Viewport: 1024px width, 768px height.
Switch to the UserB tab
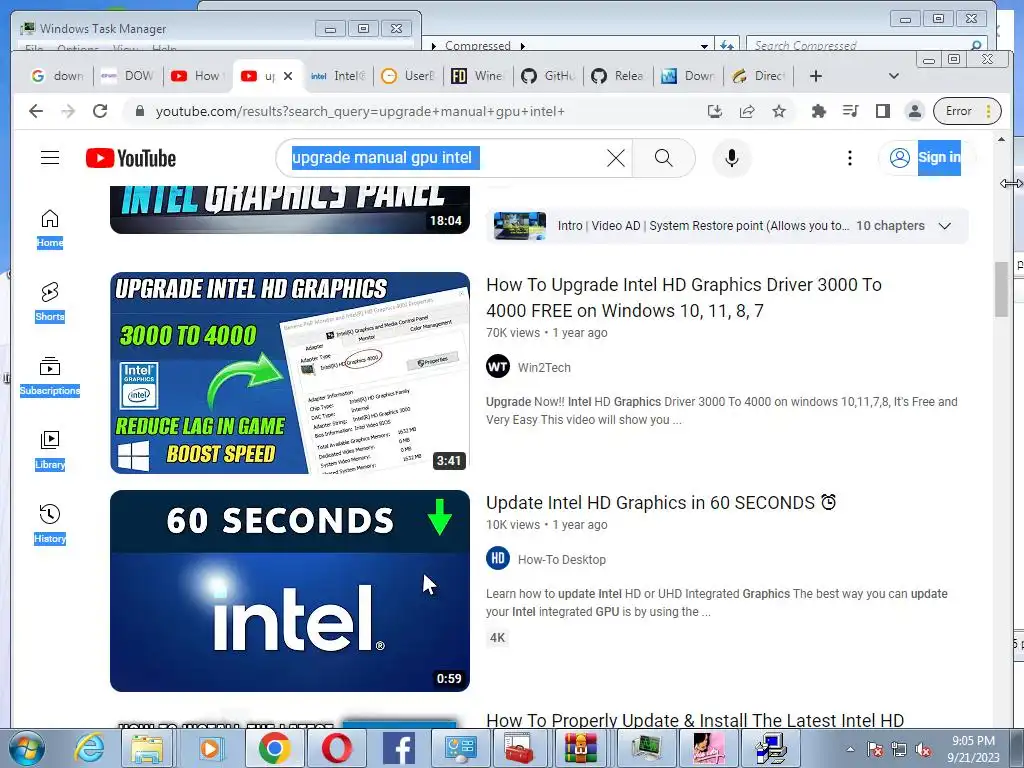tap(408, 76)
